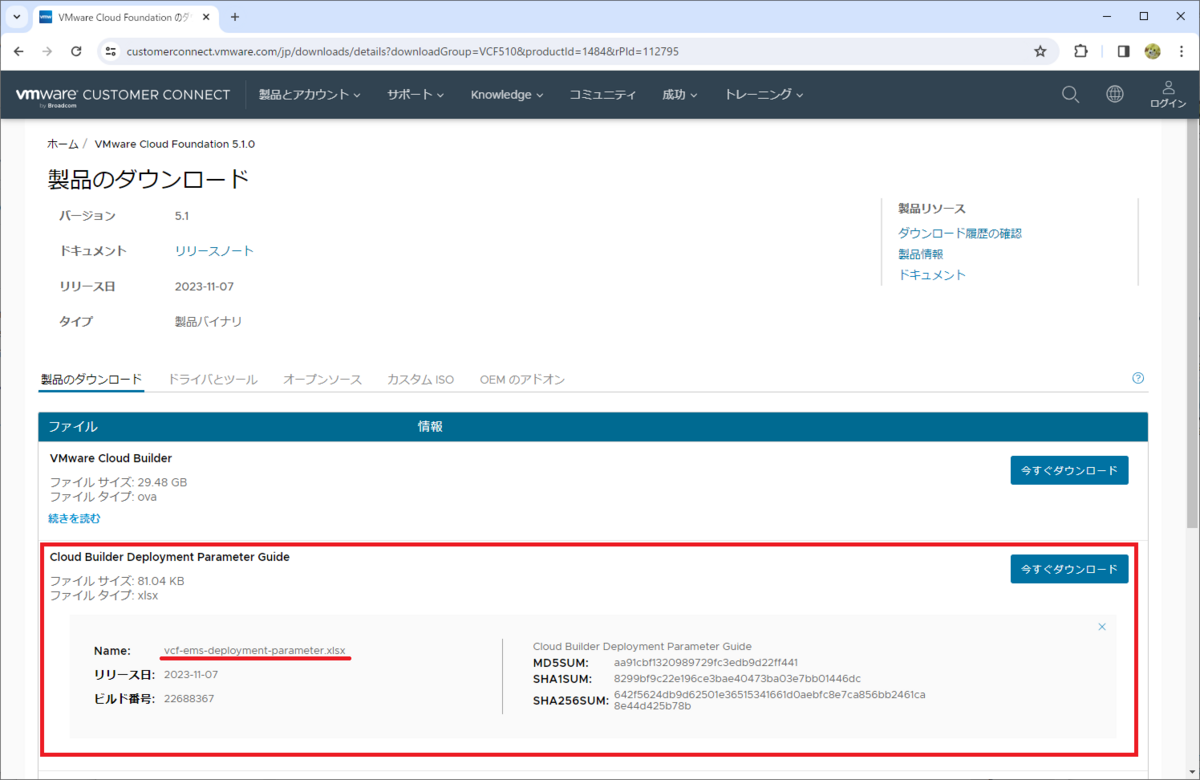The width and height of the screenshot is (1200, 780).
Task: Click the browser back arrow
Action: tap(18, 51)
